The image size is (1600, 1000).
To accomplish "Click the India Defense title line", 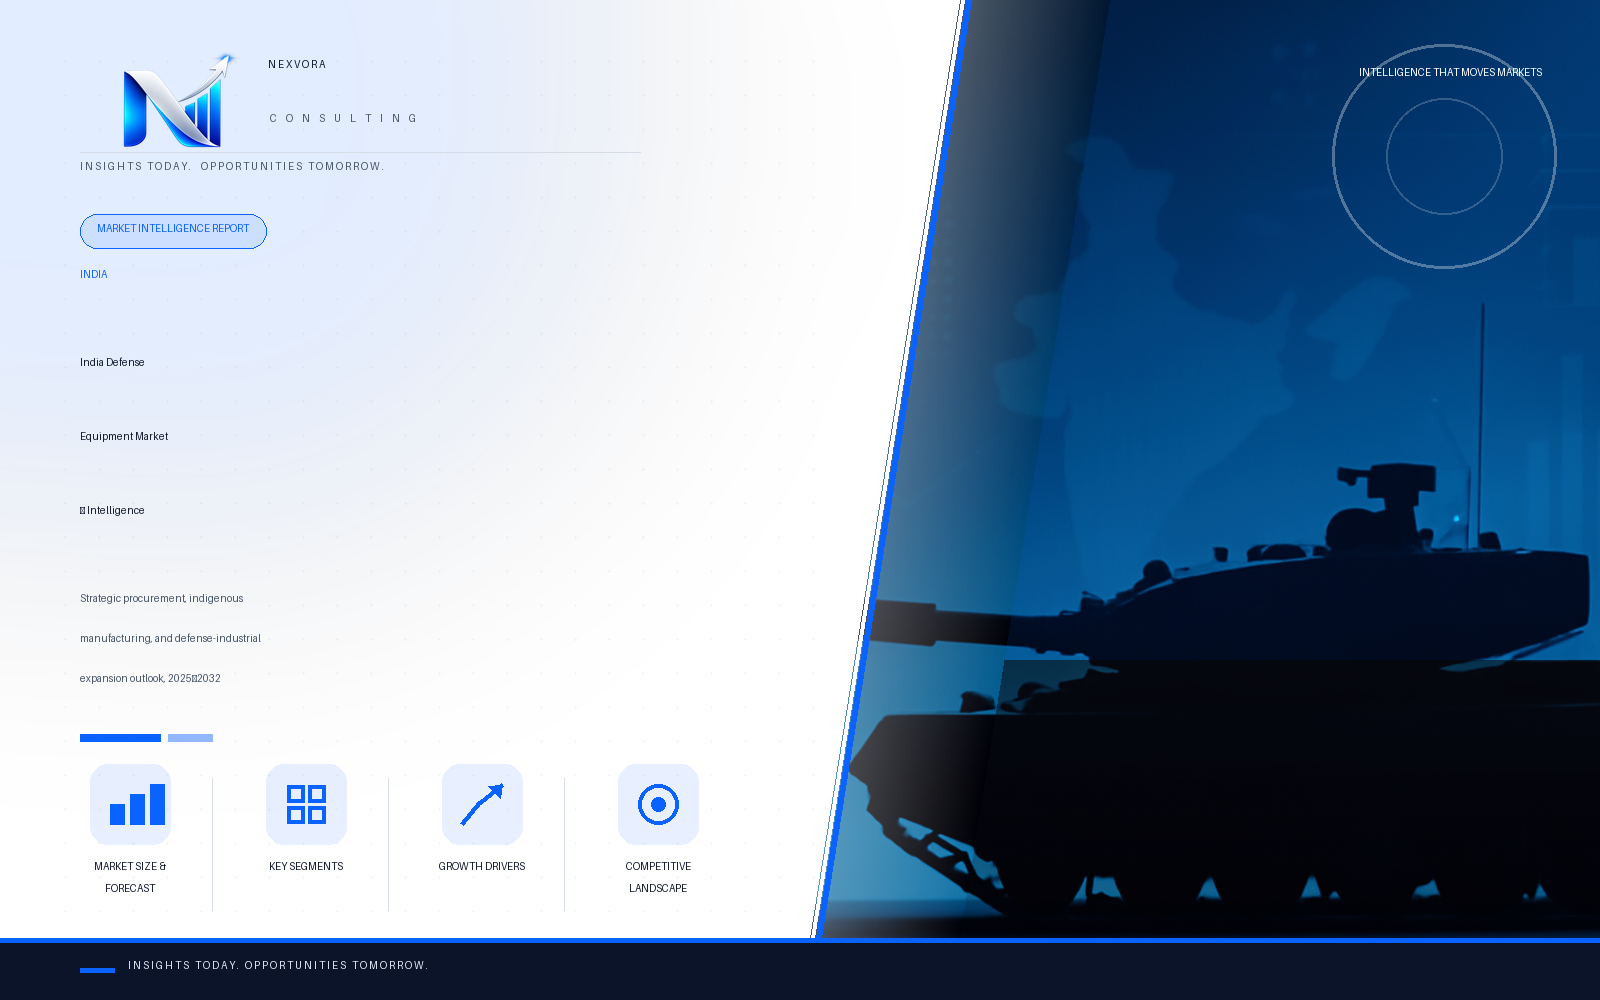I will (112, 362).
